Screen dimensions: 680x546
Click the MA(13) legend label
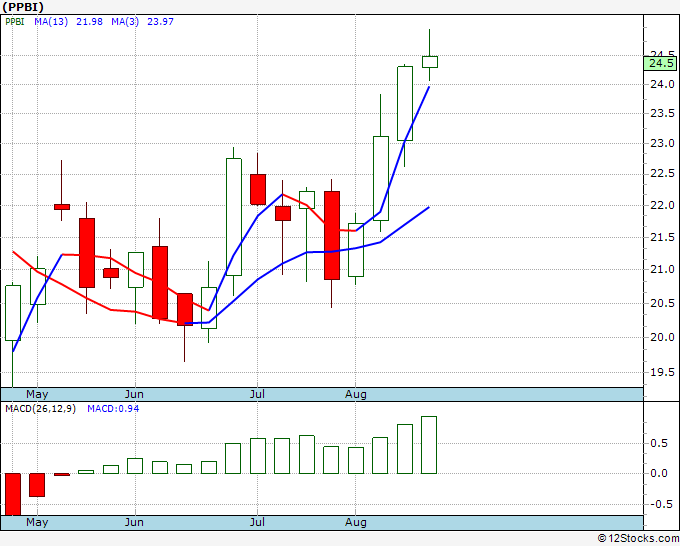51,22
